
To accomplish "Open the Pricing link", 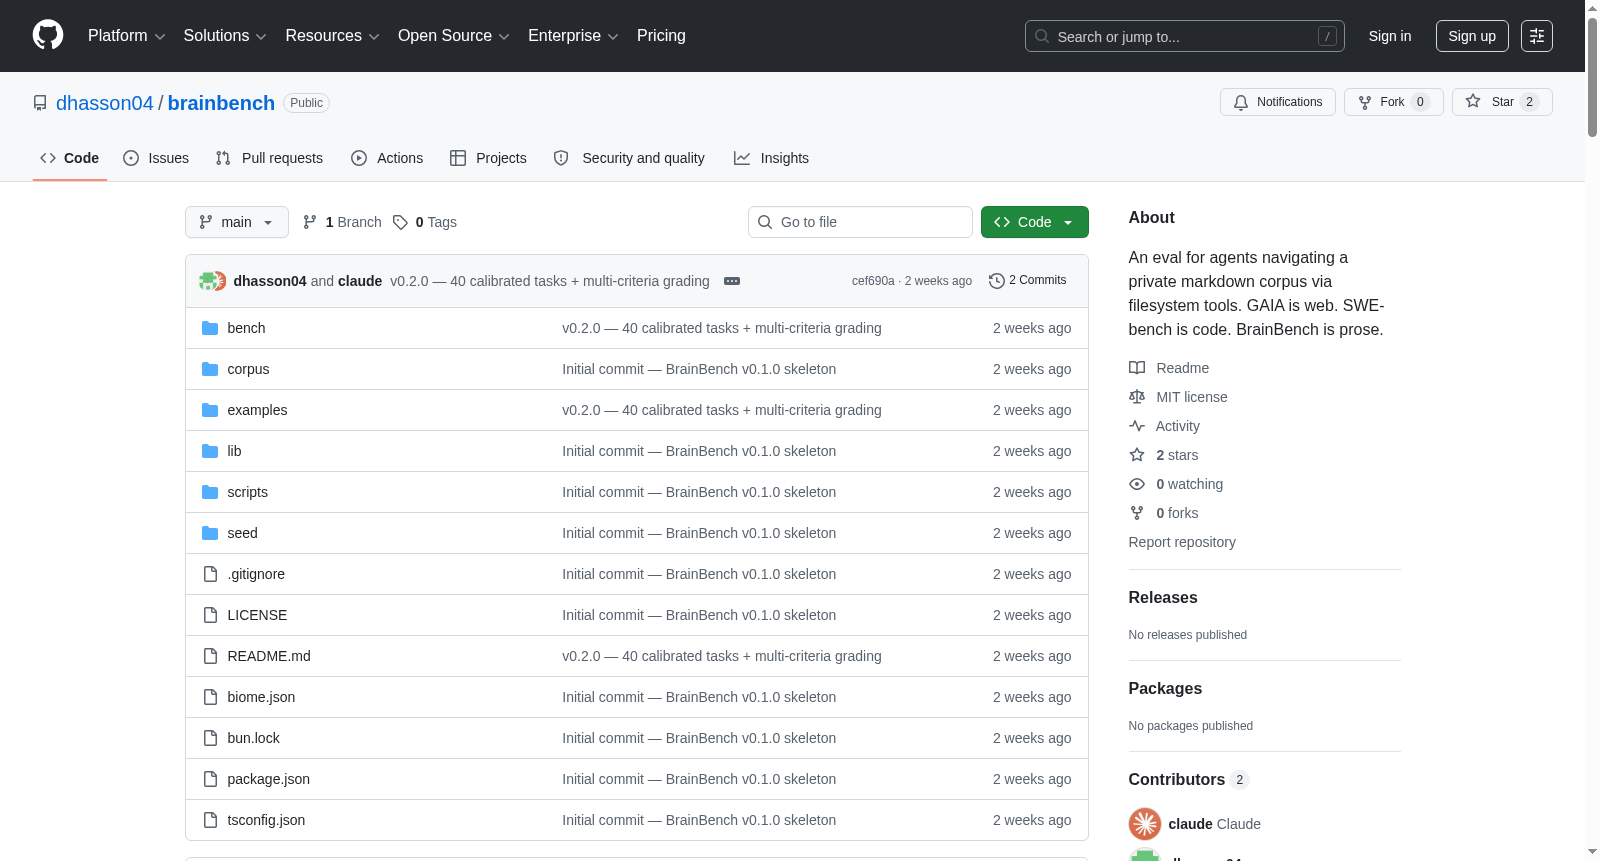I will coord(661,36).
